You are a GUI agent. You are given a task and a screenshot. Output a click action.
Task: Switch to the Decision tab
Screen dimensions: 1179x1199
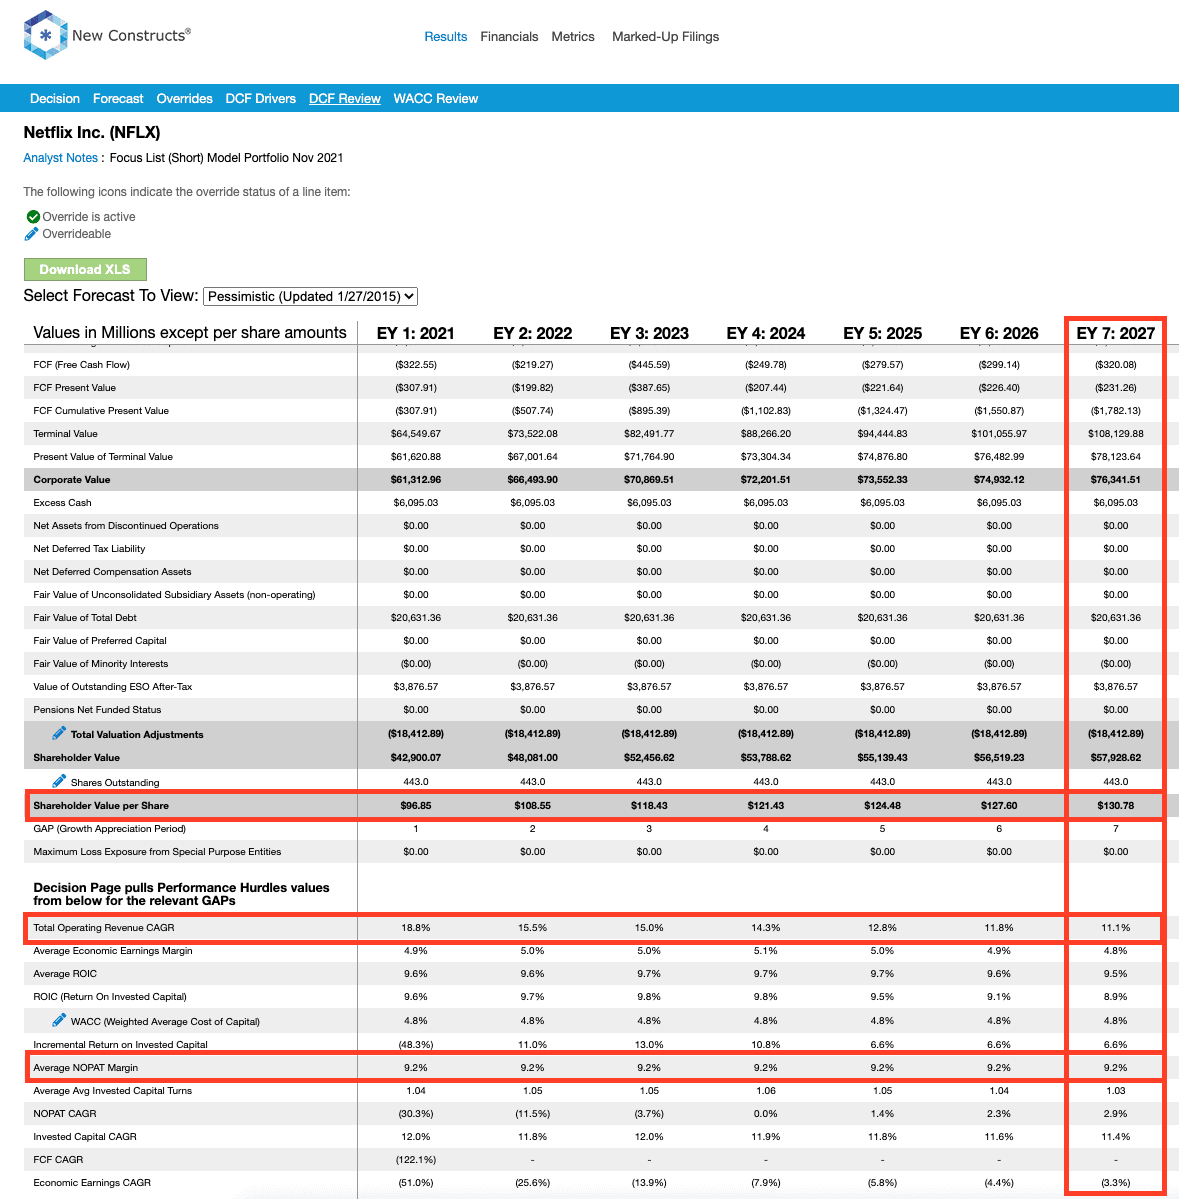(55, 99)
